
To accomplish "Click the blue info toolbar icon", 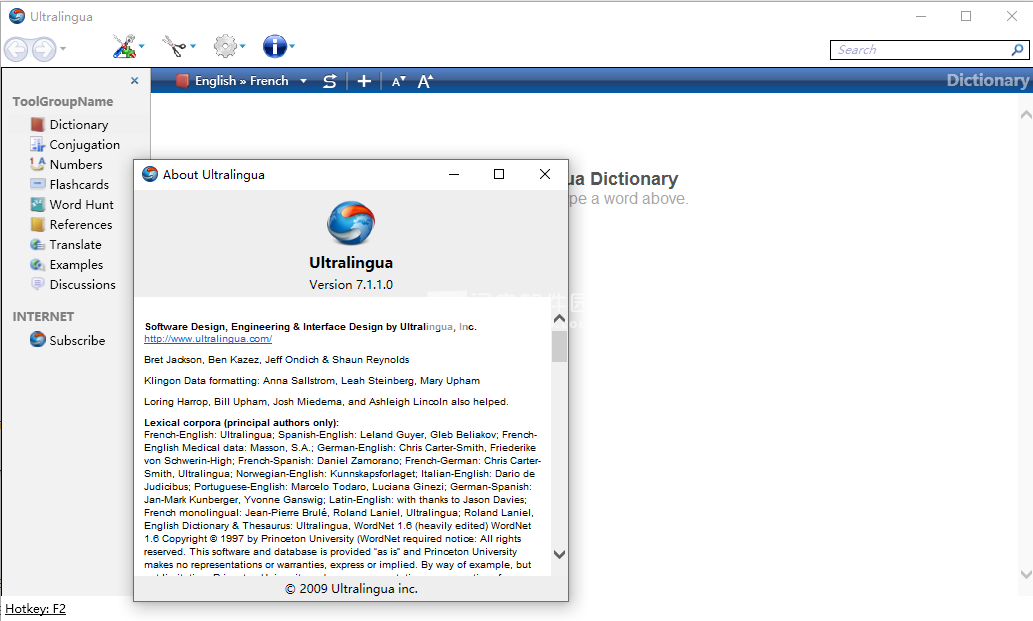I will (x=274, y=46).
